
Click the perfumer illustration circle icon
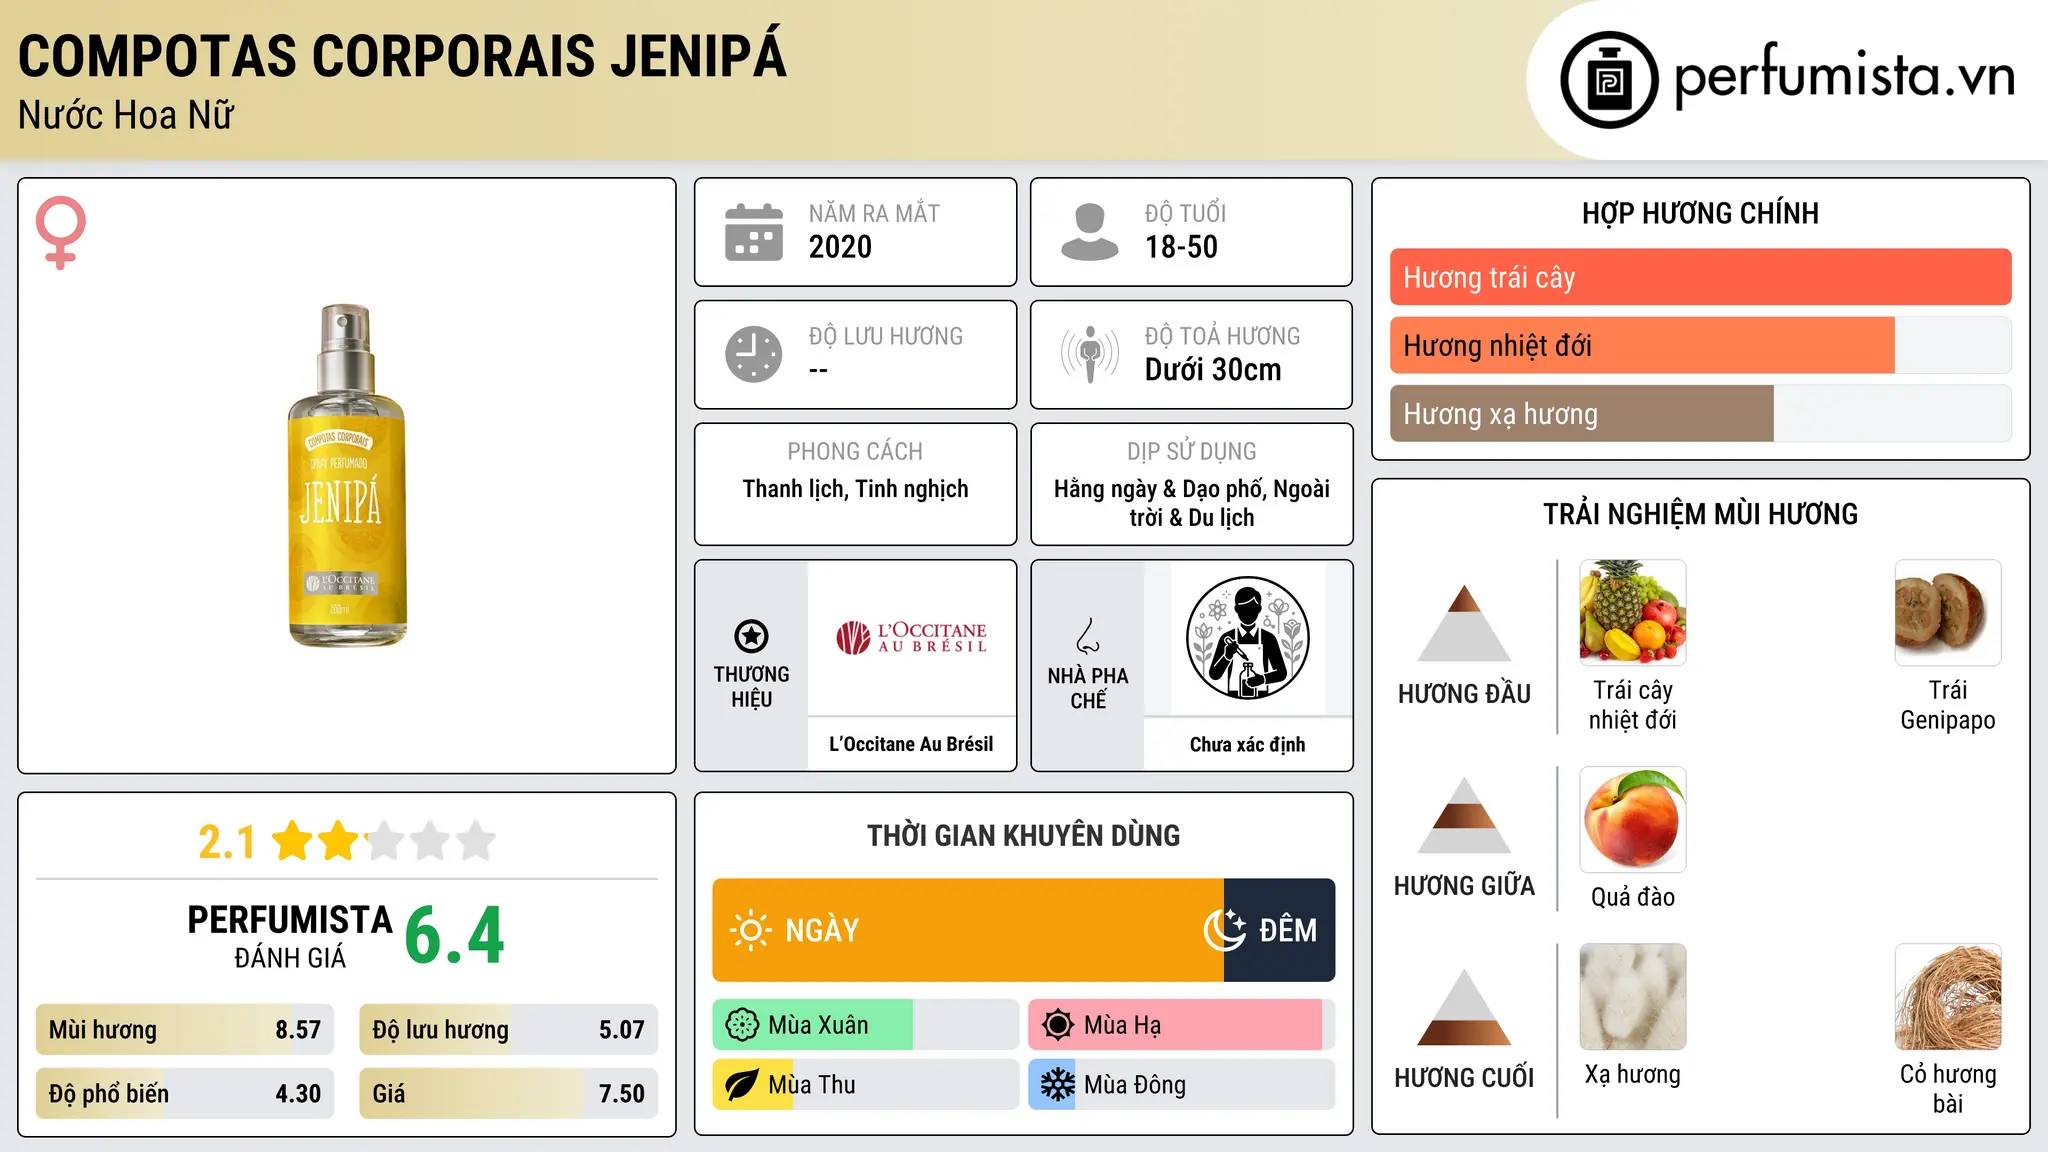(x=1248, y=638)
